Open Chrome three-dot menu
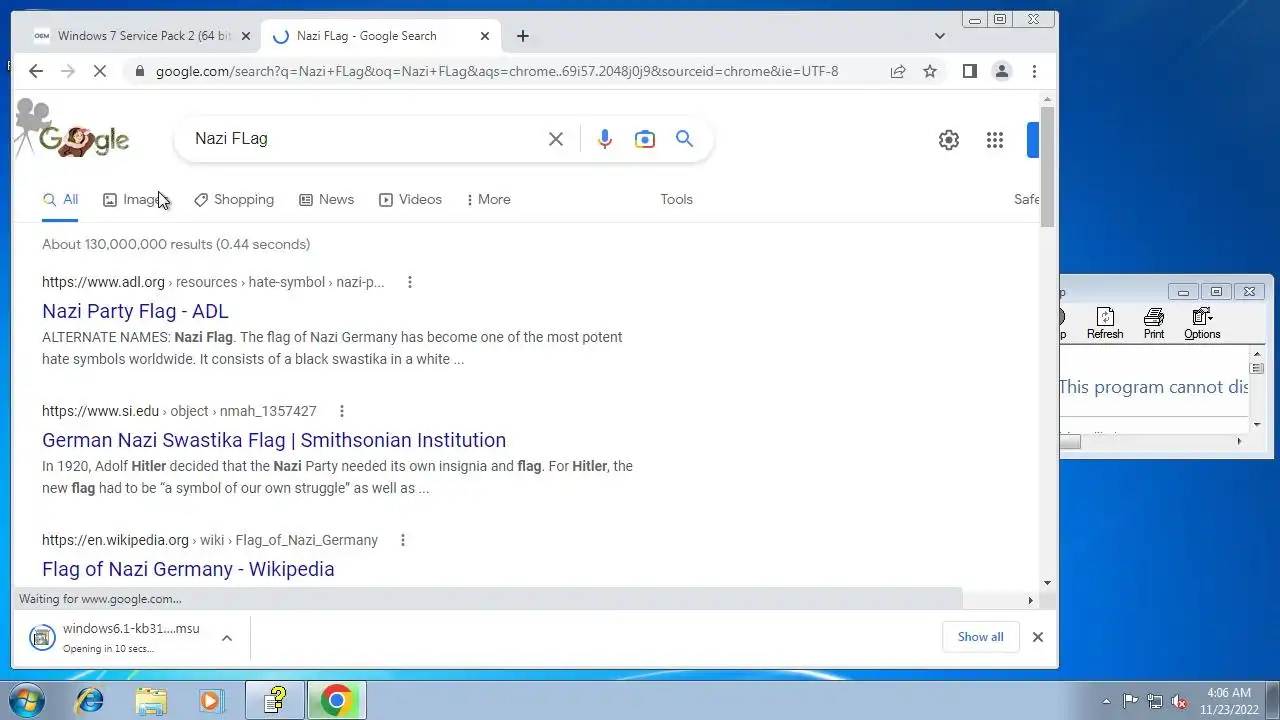This screenshot has height=720, width=1280. point(1034,71)
